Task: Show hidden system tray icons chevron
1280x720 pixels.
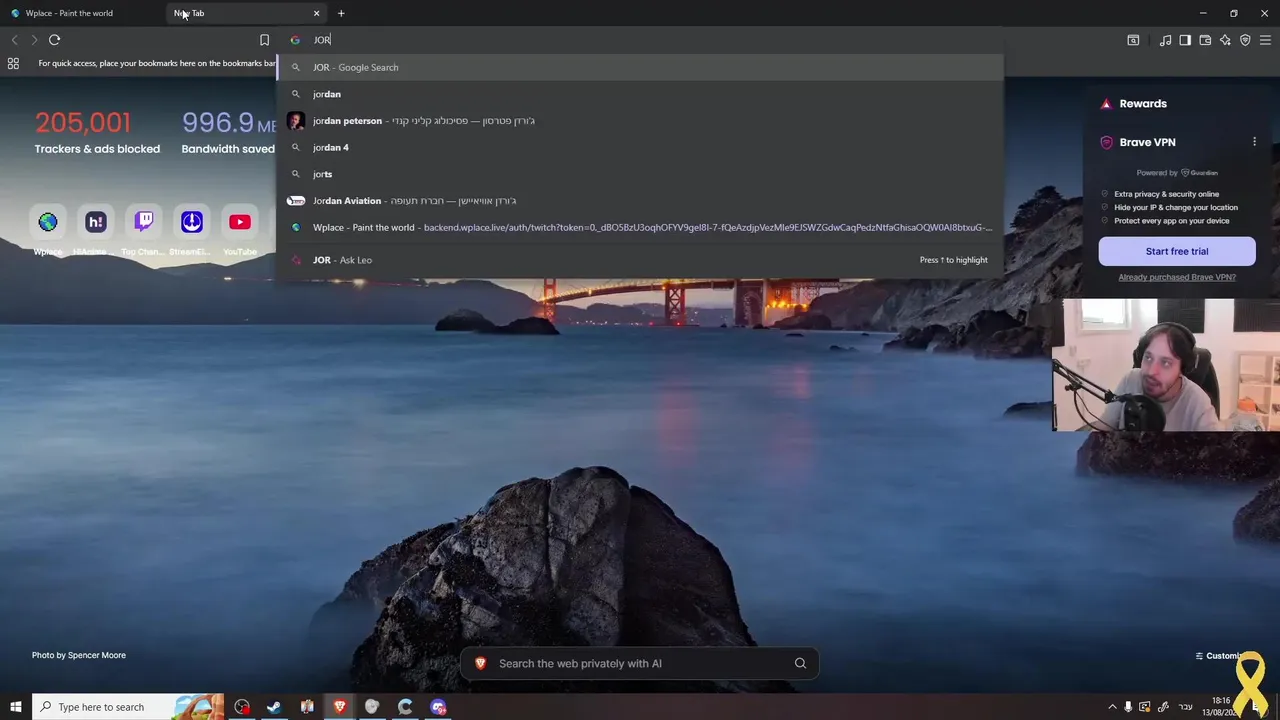Action: coord(1112,707)
